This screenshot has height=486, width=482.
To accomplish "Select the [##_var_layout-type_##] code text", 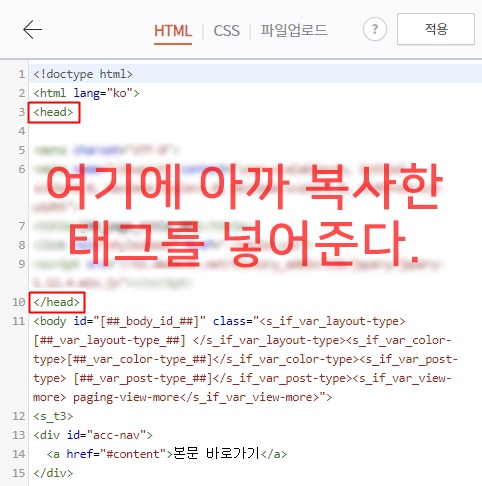I will 109,340.
